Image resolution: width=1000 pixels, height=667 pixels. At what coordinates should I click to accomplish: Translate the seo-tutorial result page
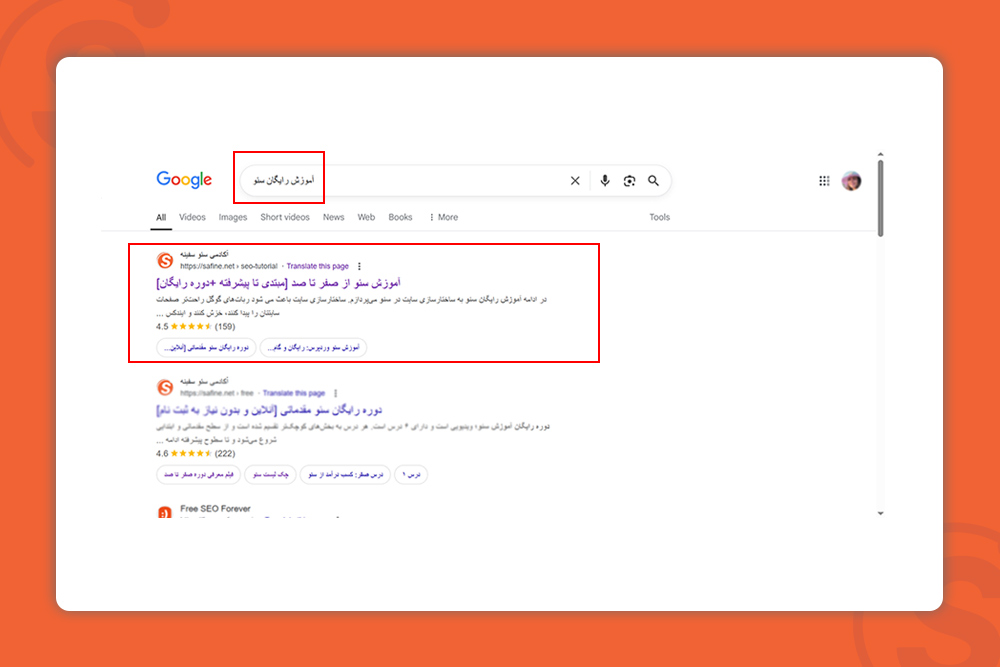(x=318, y=267)
